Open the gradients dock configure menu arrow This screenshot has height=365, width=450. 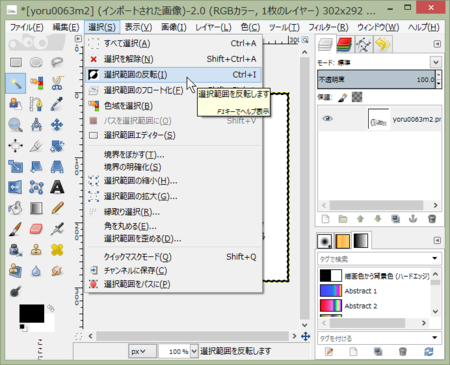[x=437, y=240]
